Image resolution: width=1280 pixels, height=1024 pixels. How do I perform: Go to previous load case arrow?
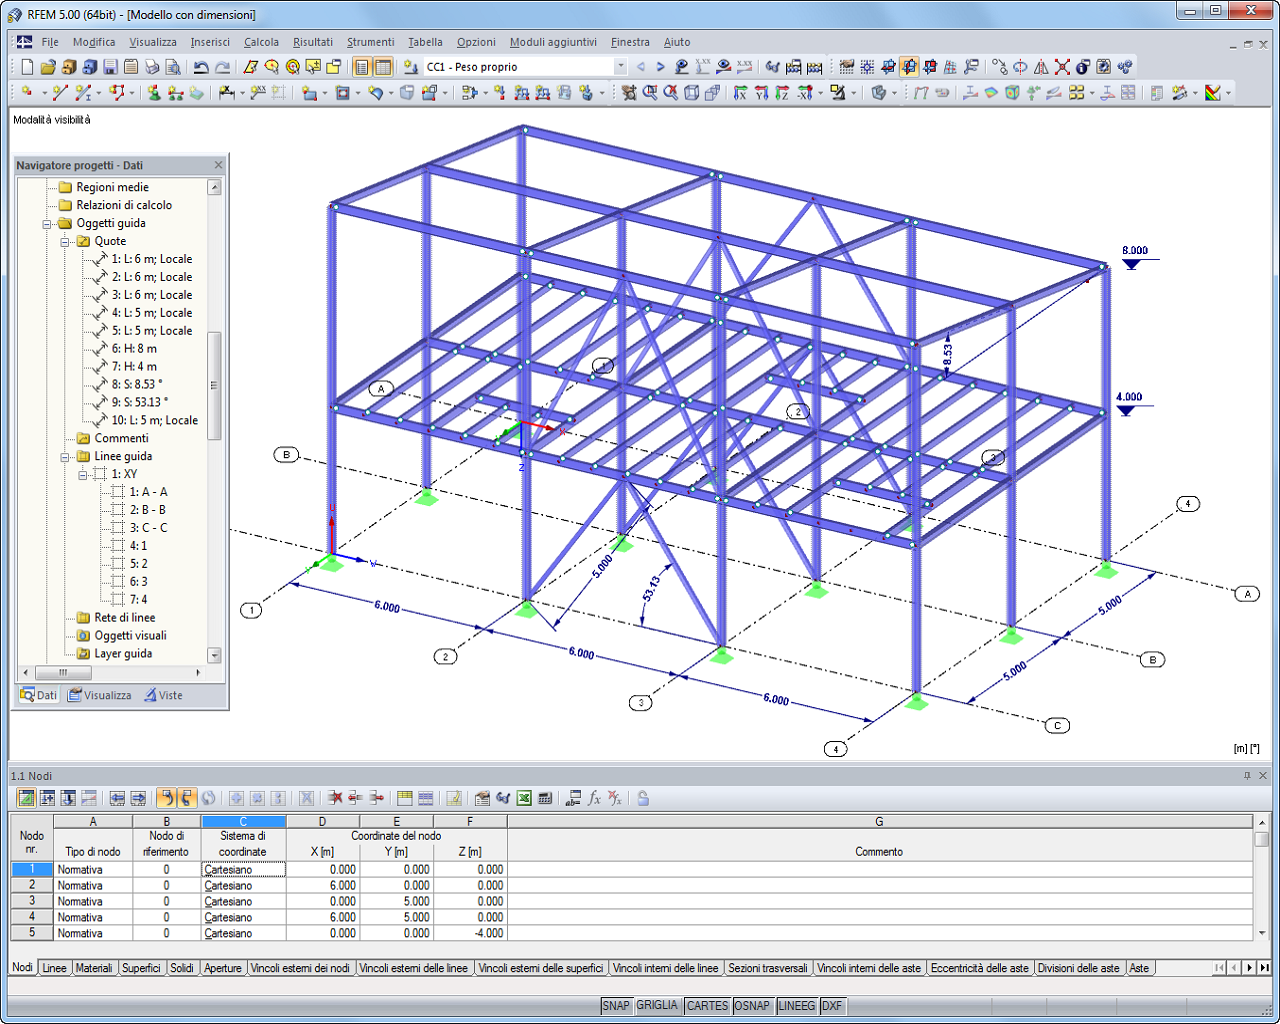coord(641,67)
